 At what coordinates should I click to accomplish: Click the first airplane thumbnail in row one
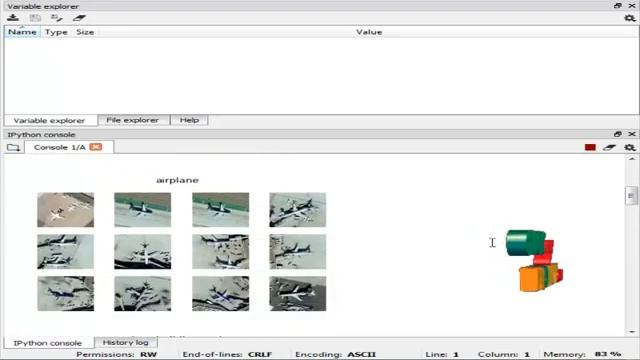(65, 210)
